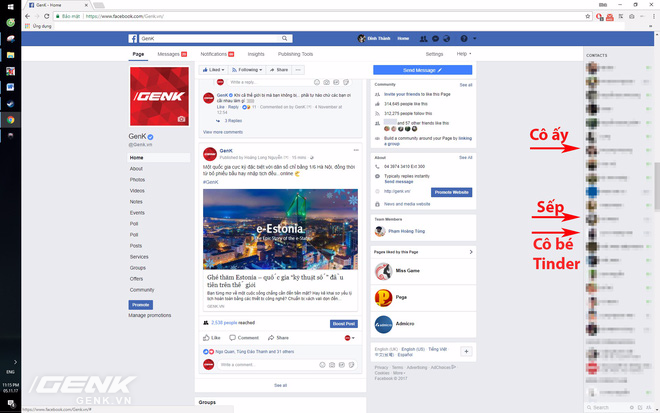Open friend requests icon in header
Viewport: 660px width, 413px height.
[x=423, y=39]
